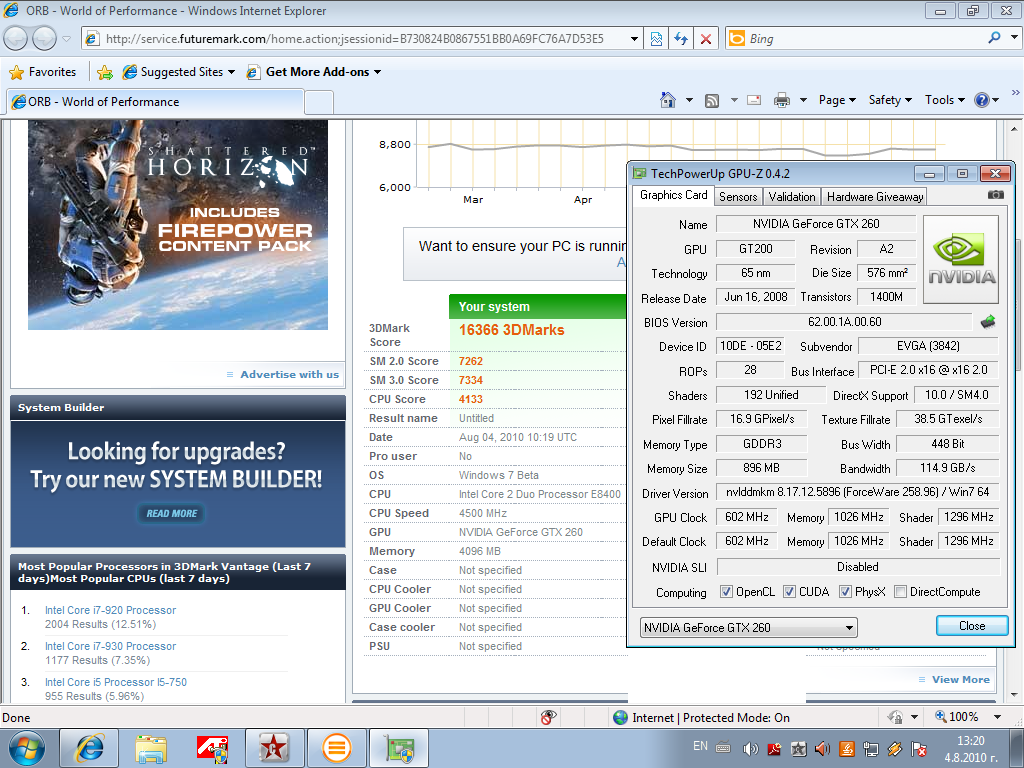Click the GPU-Z Close button

coord(972,626)
